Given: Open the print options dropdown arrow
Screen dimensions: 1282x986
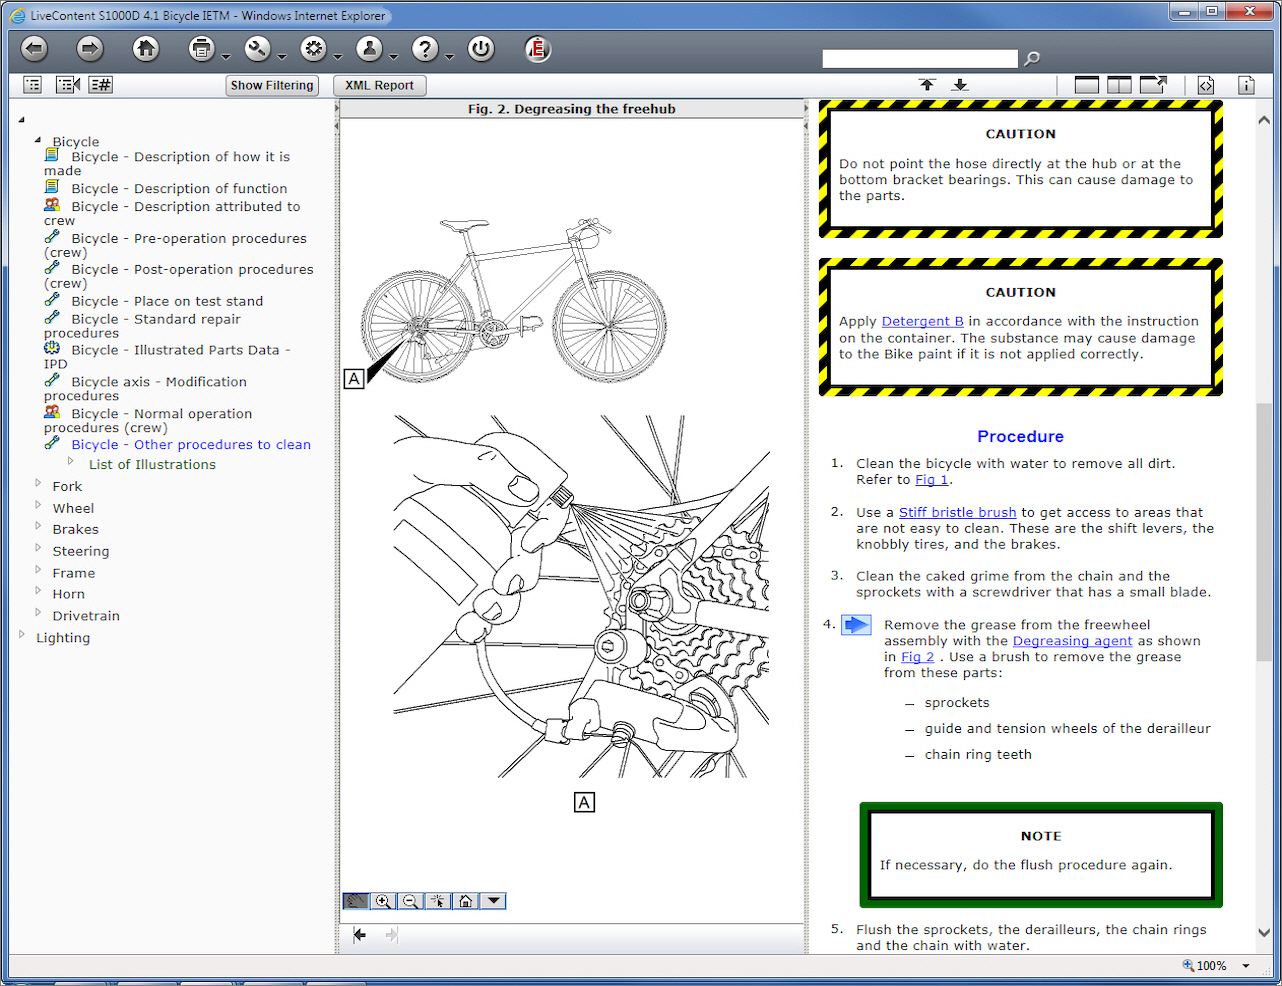Looking at the screenshot, I should [227, 57].
